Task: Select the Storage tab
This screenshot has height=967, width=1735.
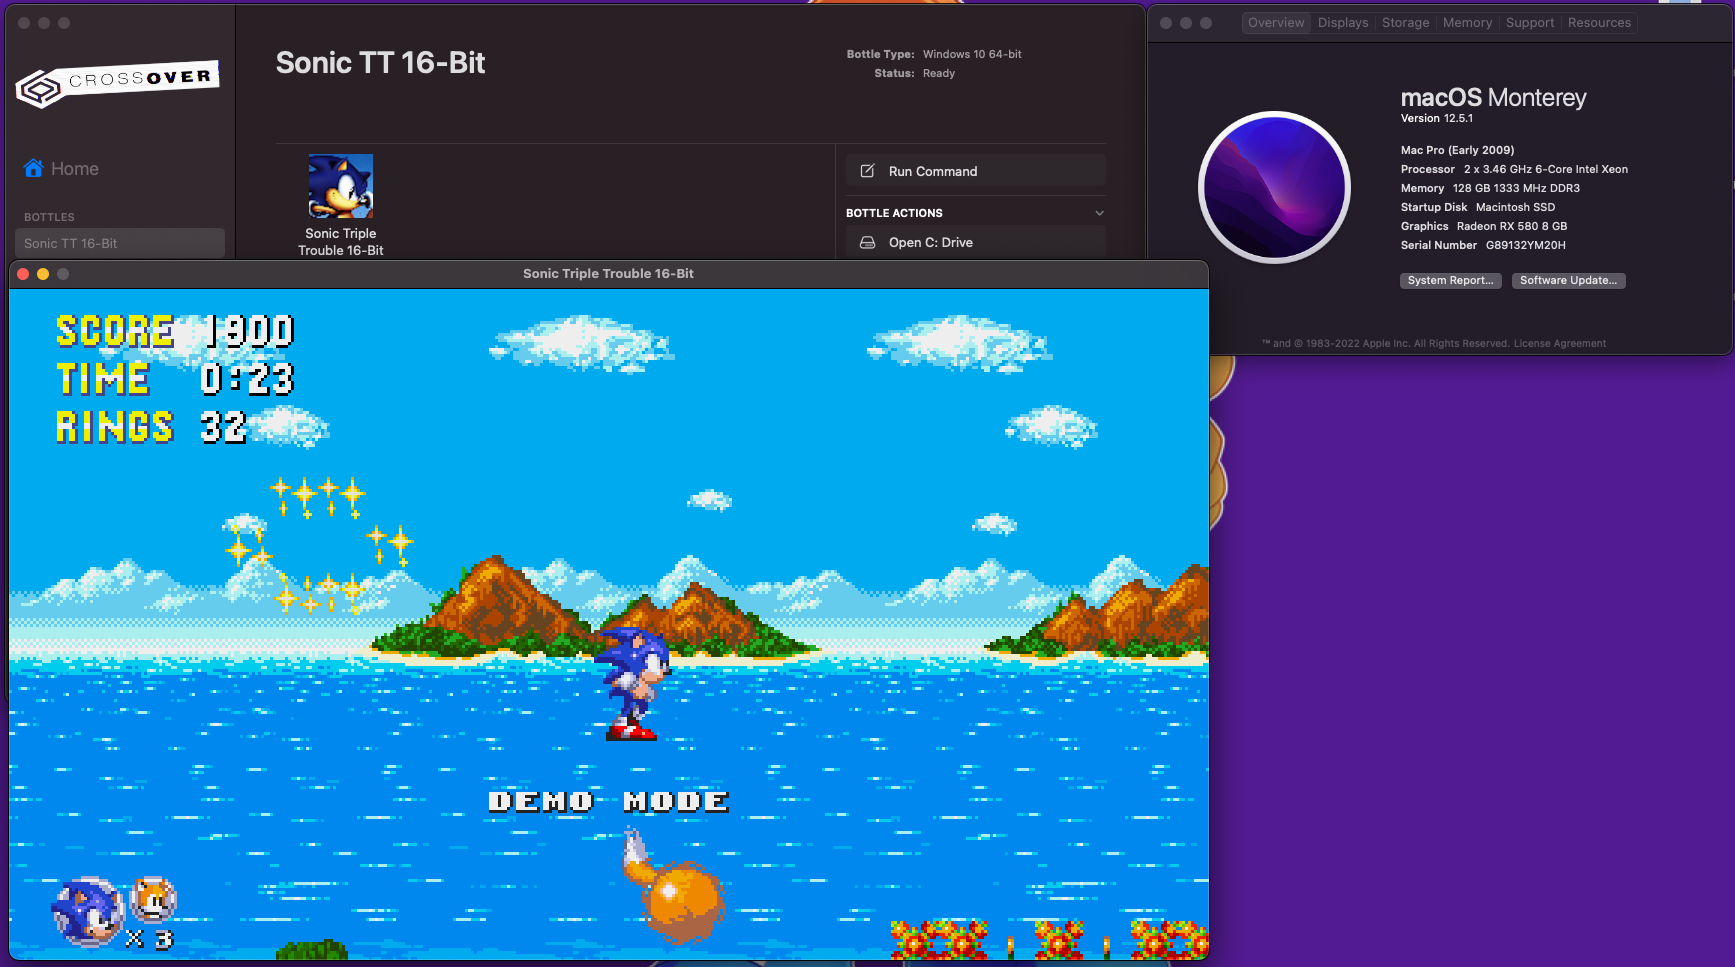Action: tap(1405, 22)
